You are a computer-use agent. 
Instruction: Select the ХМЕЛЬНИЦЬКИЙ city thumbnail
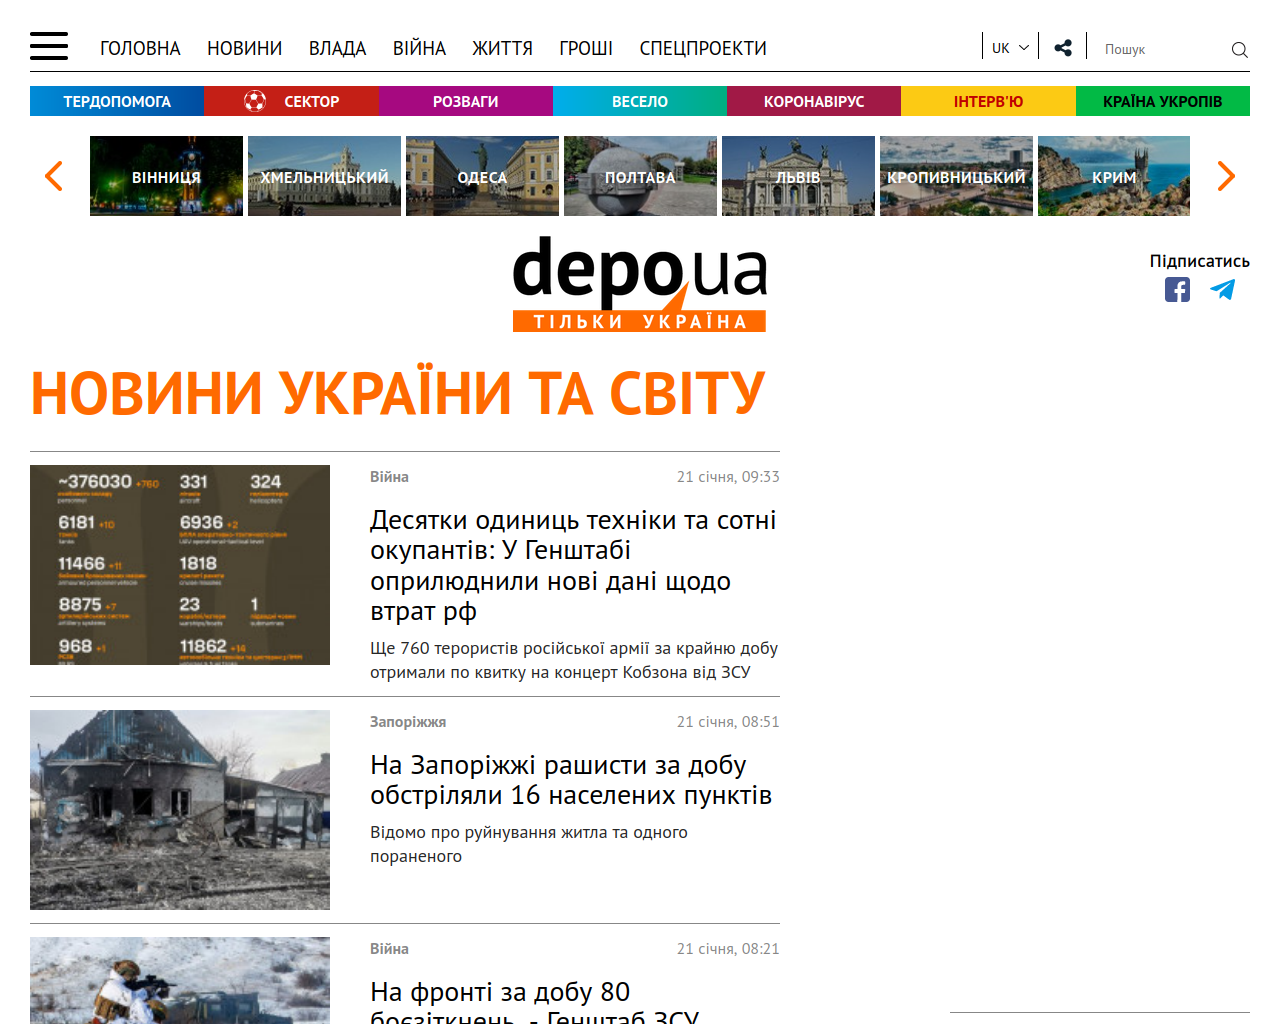324,176
